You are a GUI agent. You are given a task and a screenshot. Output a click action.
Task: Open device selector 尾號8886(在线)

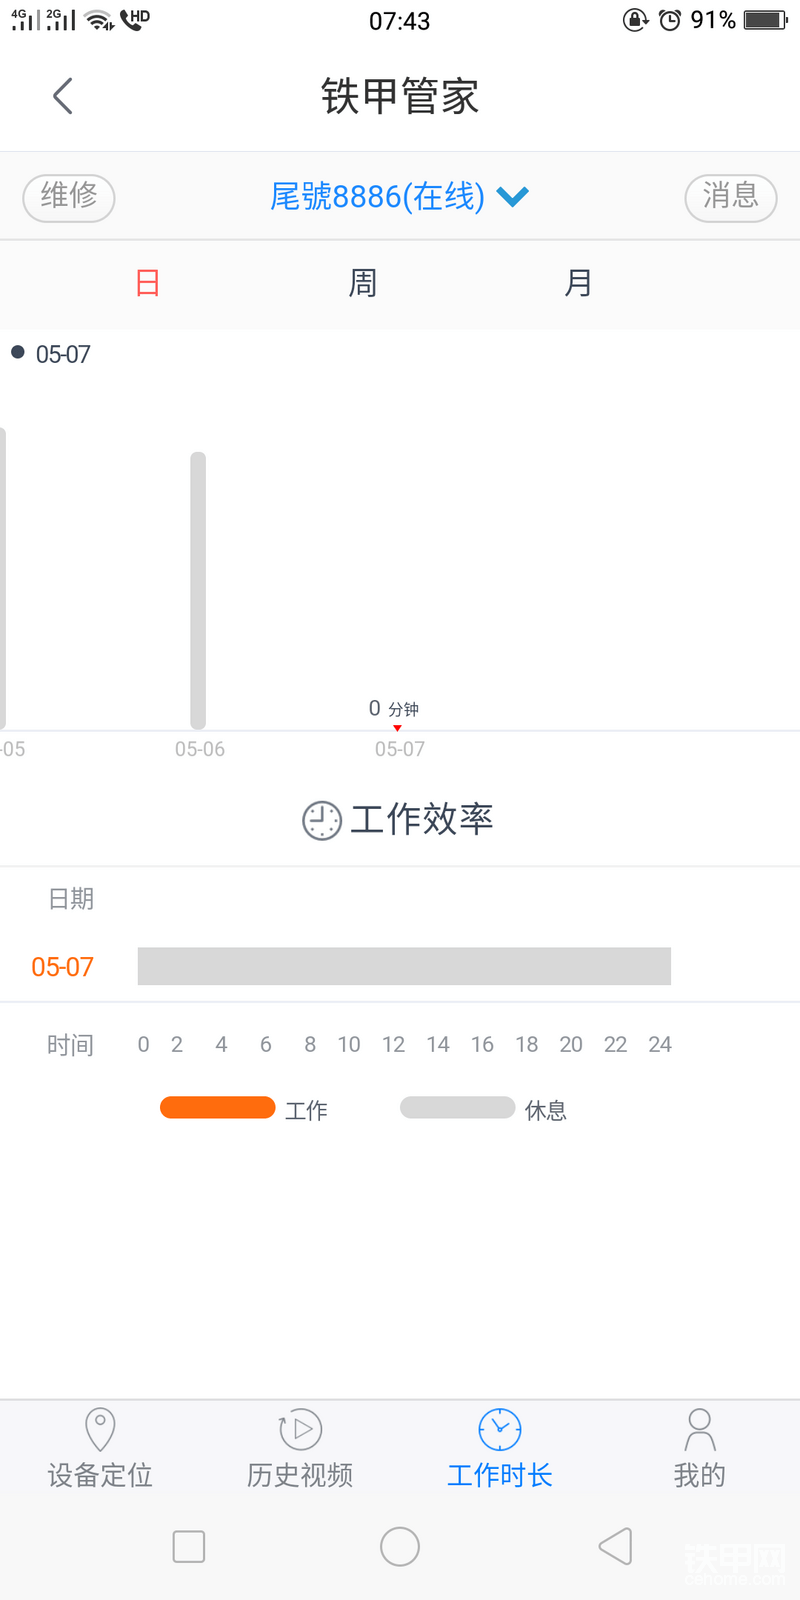377,196
